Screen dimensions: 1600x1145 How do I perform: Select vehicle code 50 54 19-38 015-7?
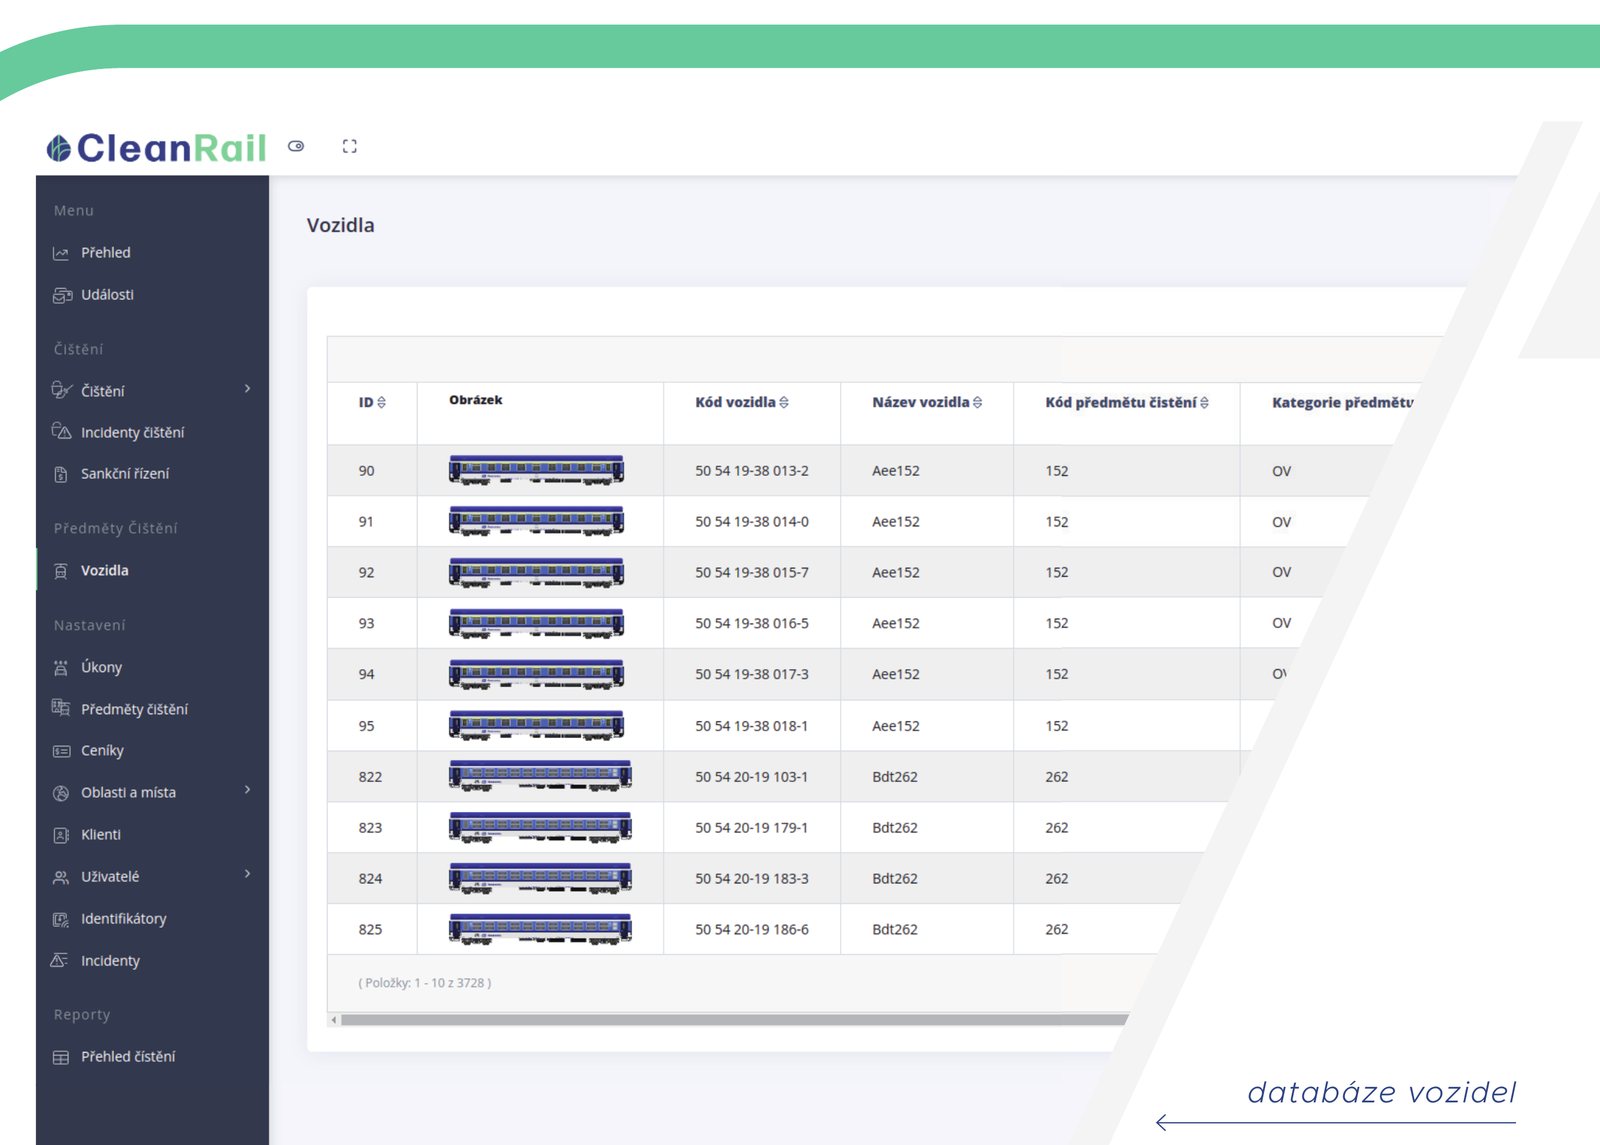pos(752,572)
